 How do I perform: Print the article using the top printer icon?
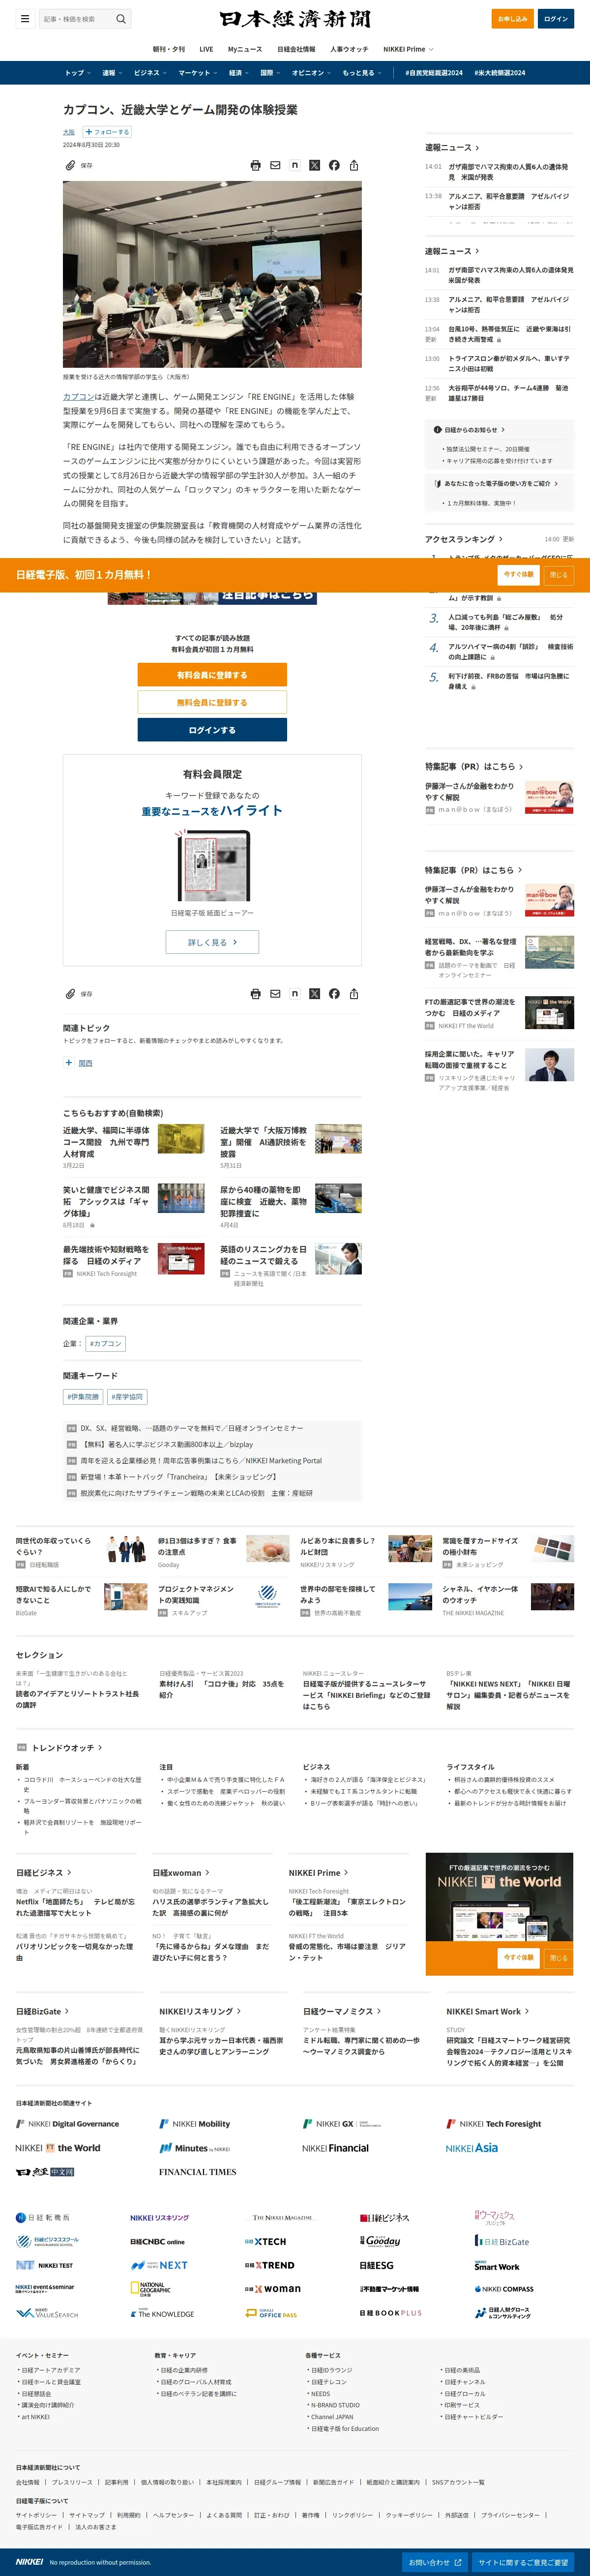pyautogui.click(x=255, y=165)
